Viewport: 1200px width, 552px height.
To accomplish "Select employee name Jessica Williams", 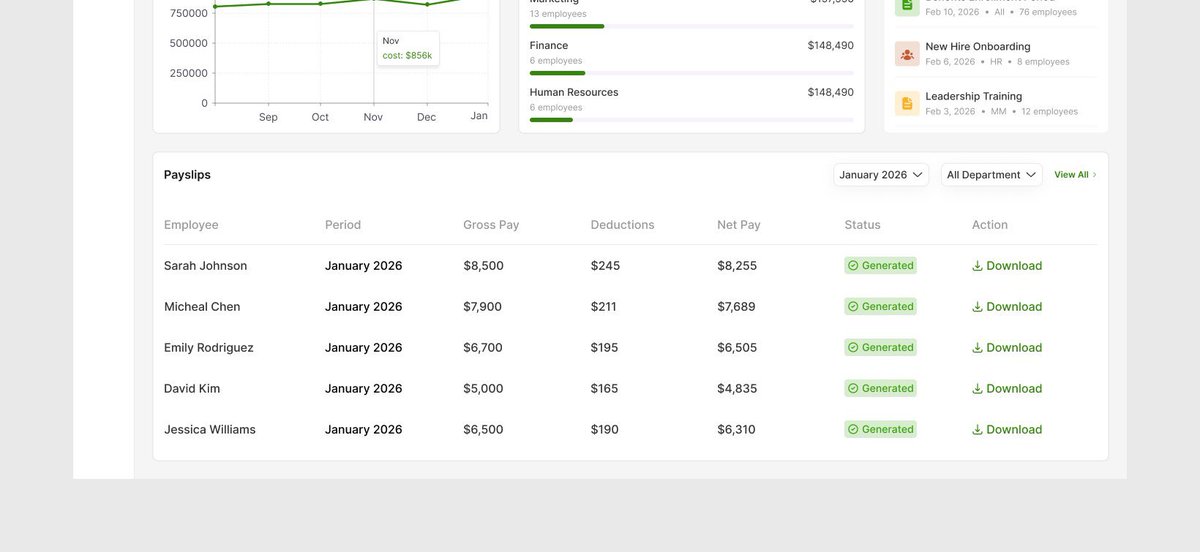I will (x=210, y=430).
